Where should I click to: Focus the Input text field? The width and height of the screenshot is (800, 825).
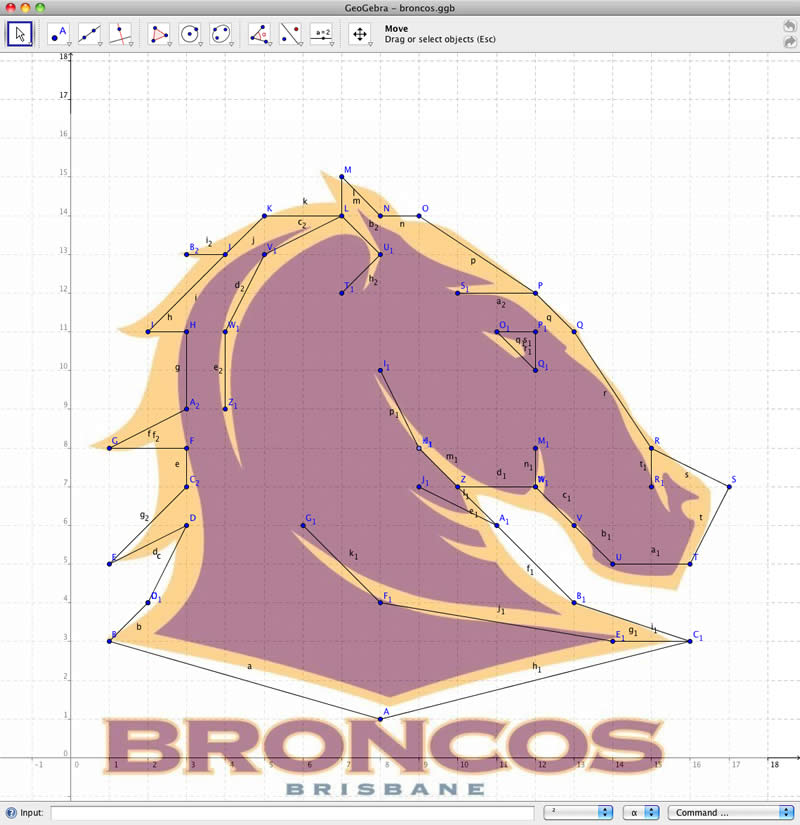click(293, 812)
